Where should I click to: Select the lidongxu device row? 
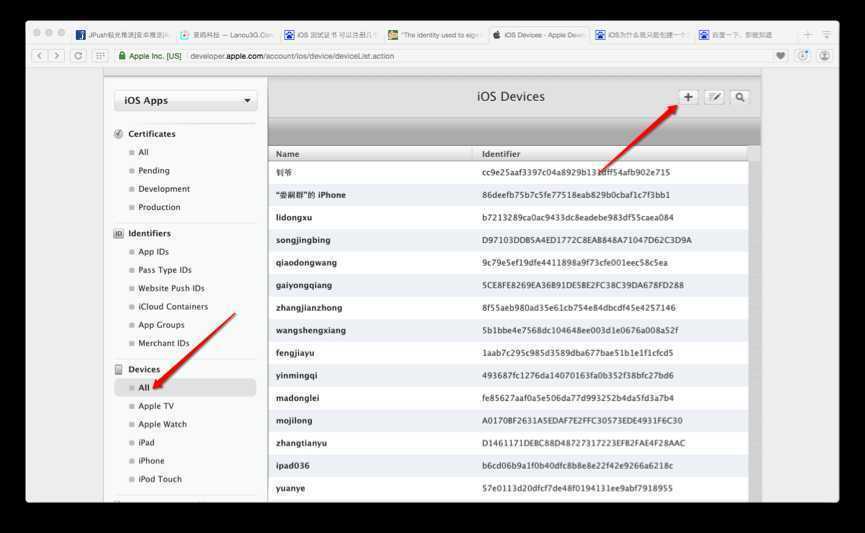point(508,217)
